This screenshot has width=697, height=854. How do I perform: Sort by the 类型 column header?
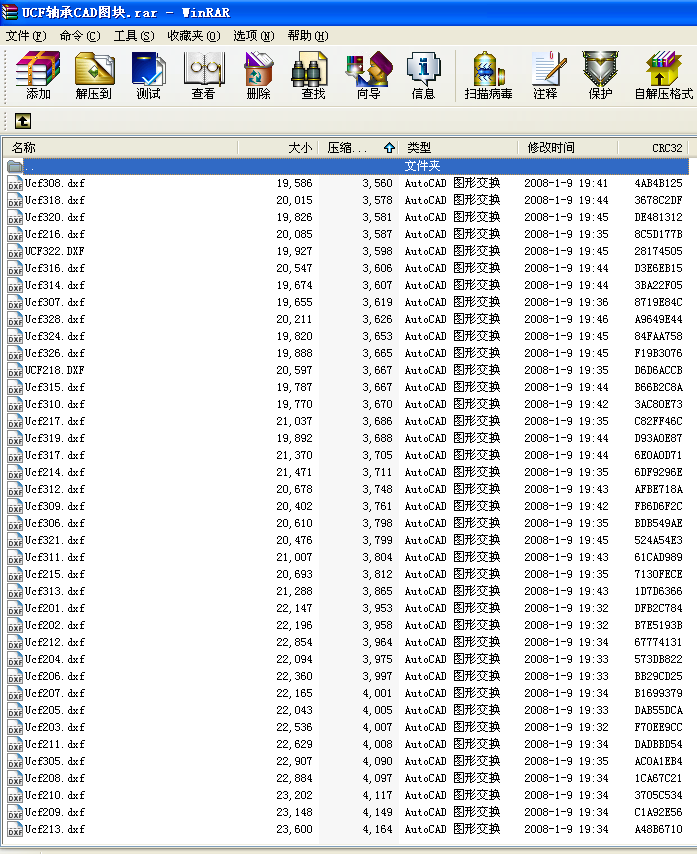[458, 148]
